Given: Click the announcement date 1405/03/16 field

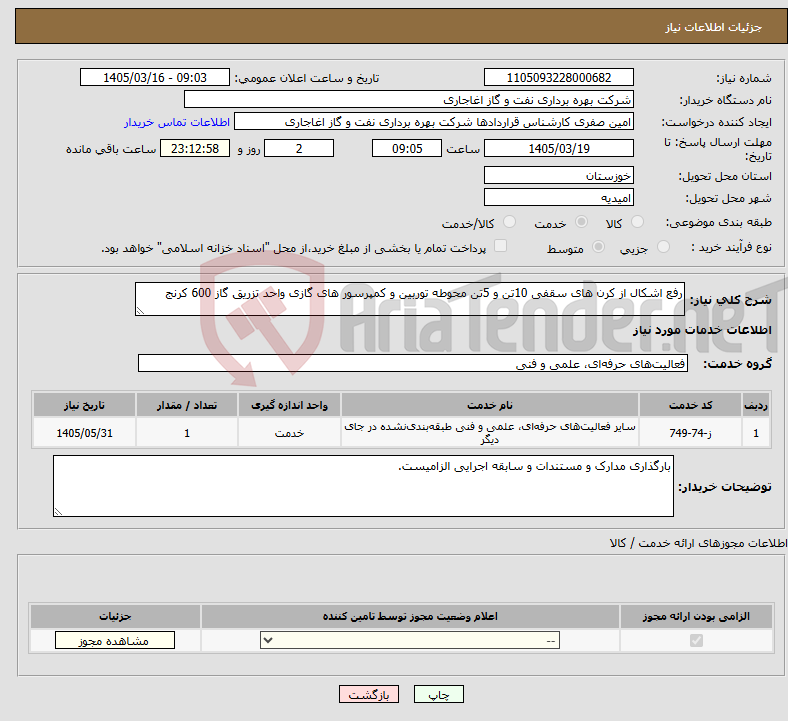Looking at the screenshot, I should point(155,77).
